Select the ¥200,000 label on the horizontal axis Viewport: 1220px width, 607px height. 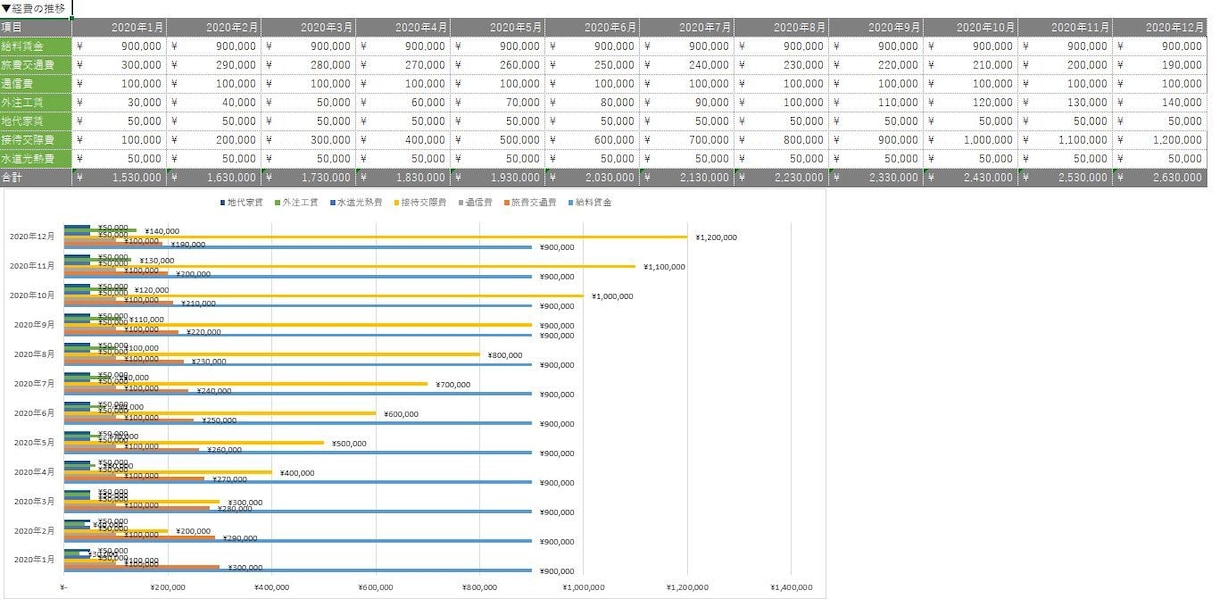(167, 588)
